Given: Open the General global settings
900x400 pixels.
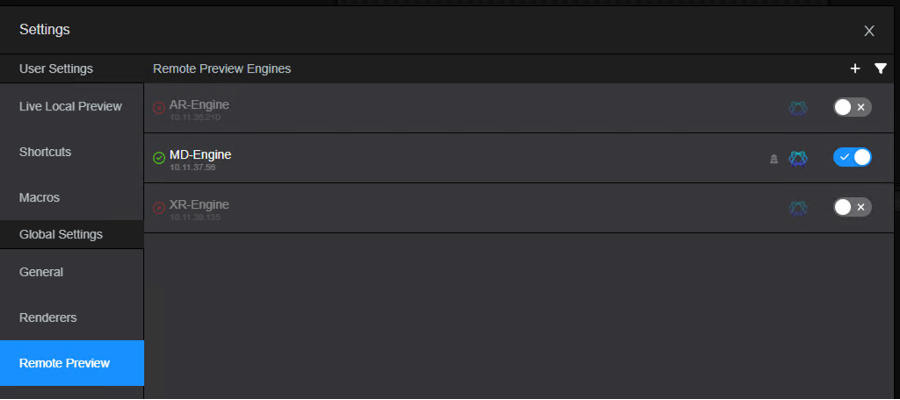Looking at the screenshot, I should [x=41, y=271].
